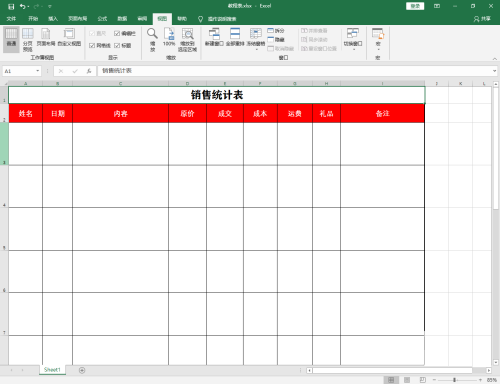Switch to the Home (开始) tab
This screenshot has width=500, height=384.
pos(33,19)
